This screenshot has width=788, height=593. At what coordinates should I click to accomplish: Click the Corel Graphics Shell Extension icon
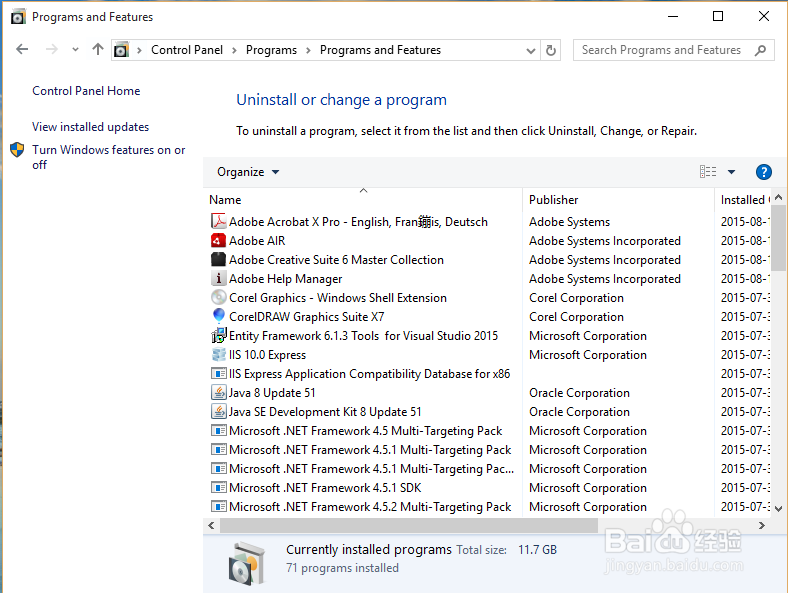pos(218,298)
